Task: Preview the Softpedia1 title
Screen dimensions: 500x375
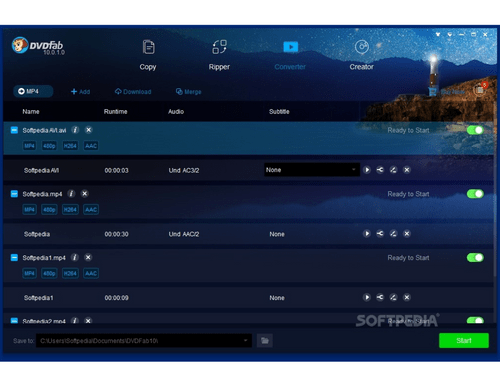Action: (x=367, y=297)
